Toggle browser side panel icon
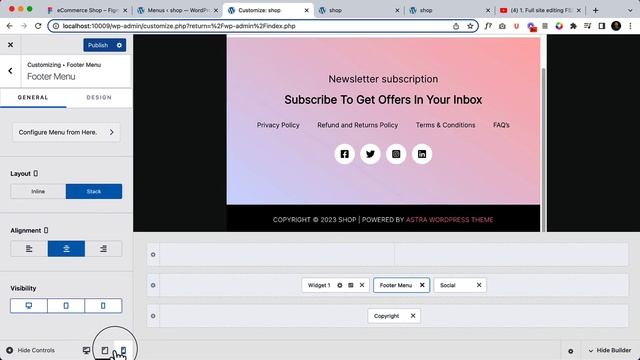The width and height of the screenshot is (640, 360). pos(602,26)
